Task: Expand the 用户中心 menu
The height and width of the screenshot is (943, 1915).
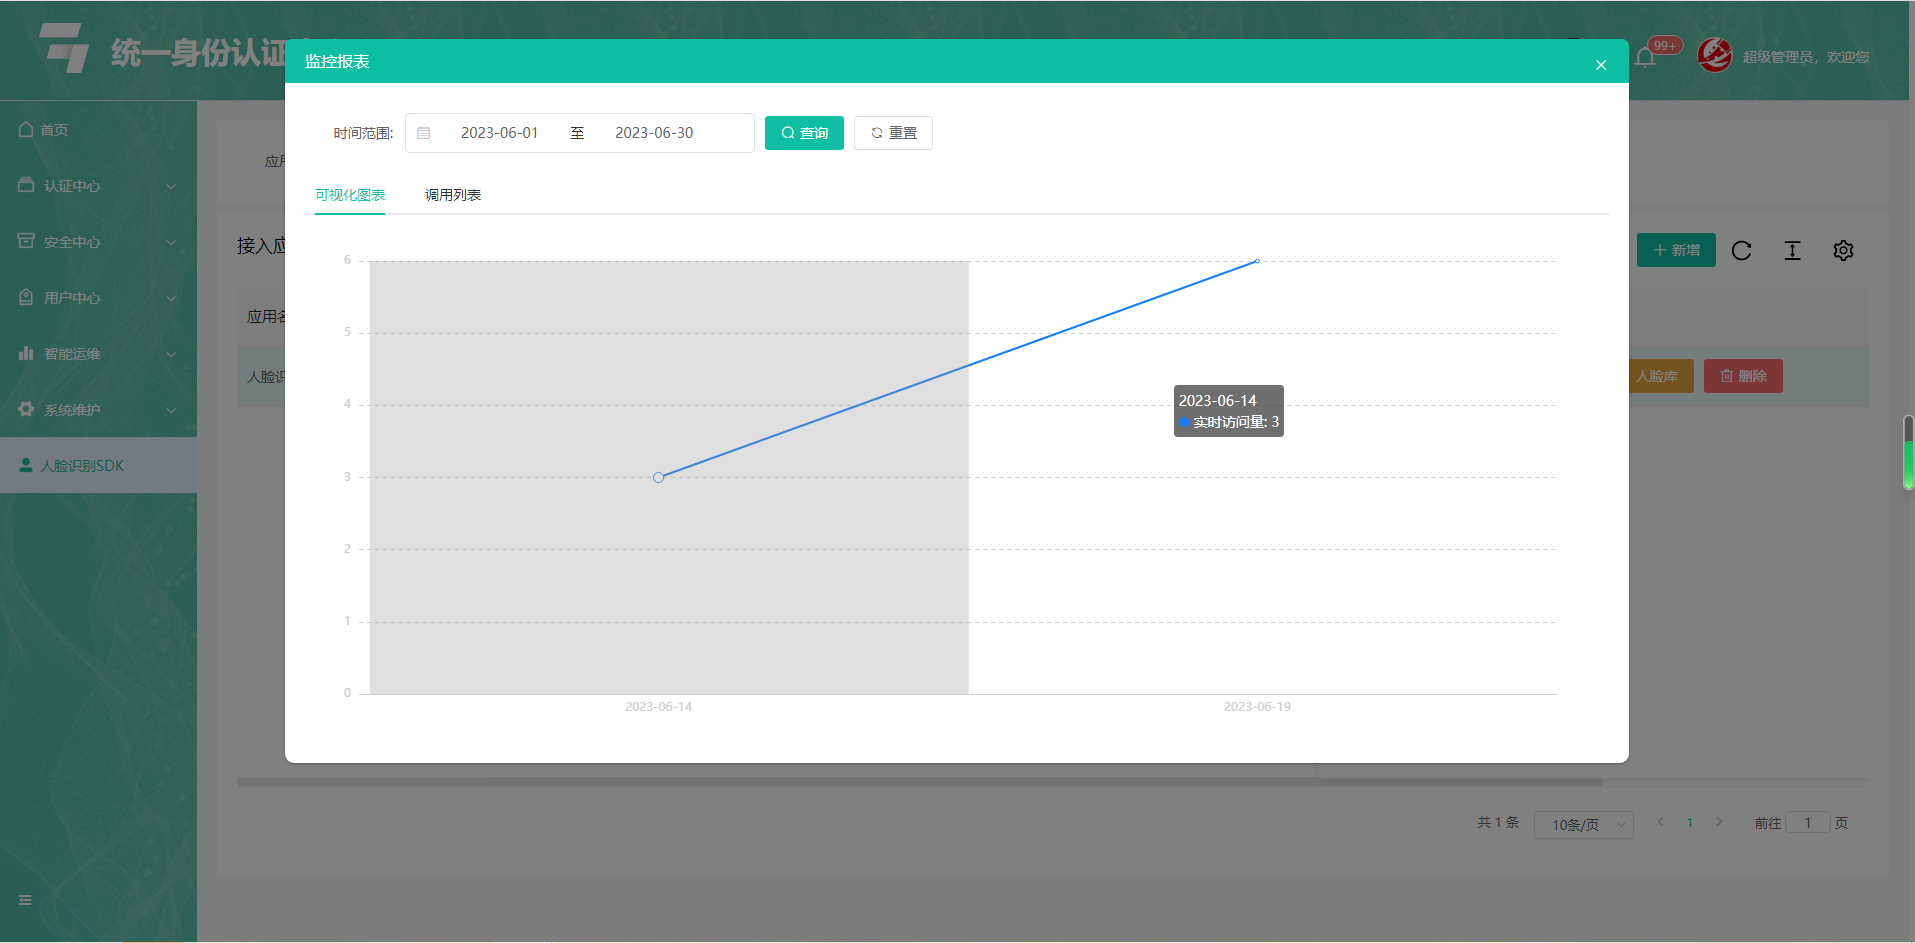Action: click(98, 298)
